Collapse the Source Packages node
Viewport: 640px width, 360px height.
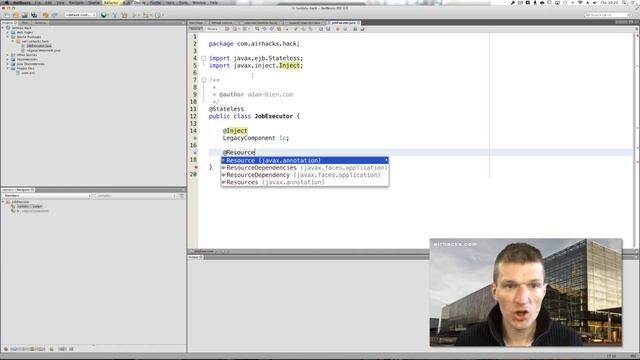[x=8, y=37]
